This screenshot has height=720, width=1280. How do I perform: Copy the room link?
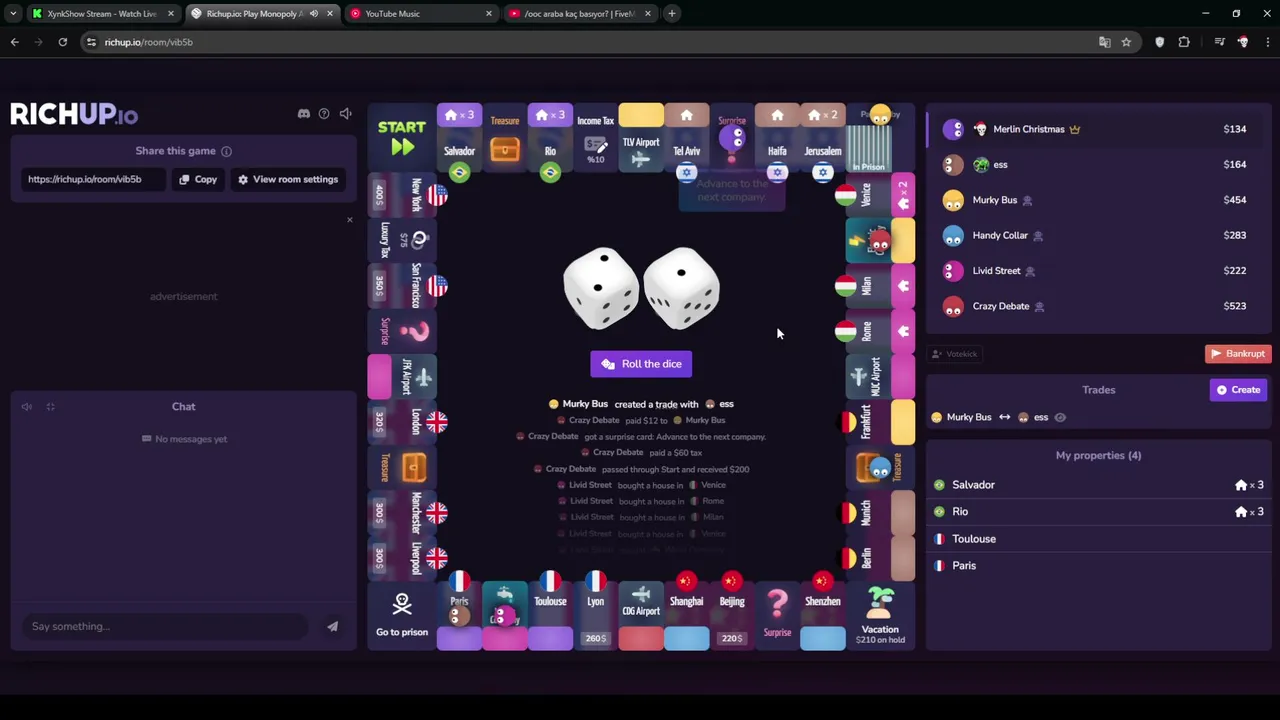198,179
